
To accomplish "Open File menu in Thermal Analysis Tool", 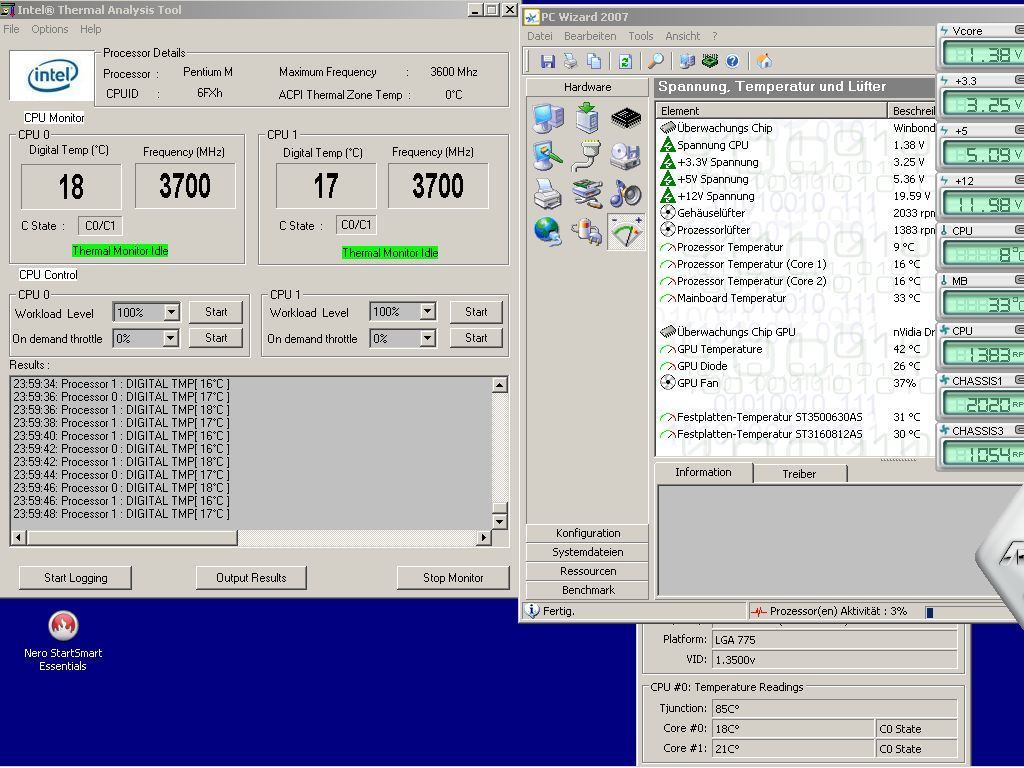I will tap(11, 29).
